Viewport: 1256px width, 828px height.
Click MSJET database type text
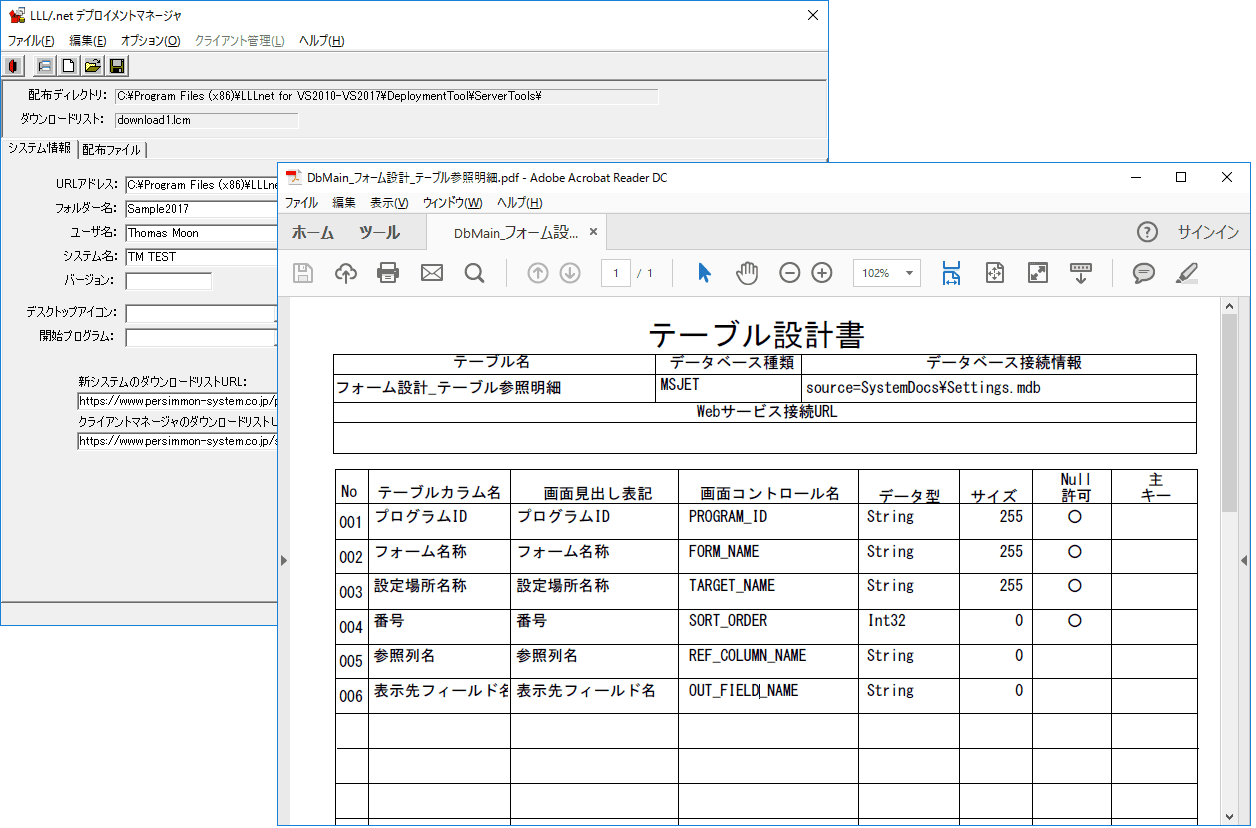pos(679,384)
